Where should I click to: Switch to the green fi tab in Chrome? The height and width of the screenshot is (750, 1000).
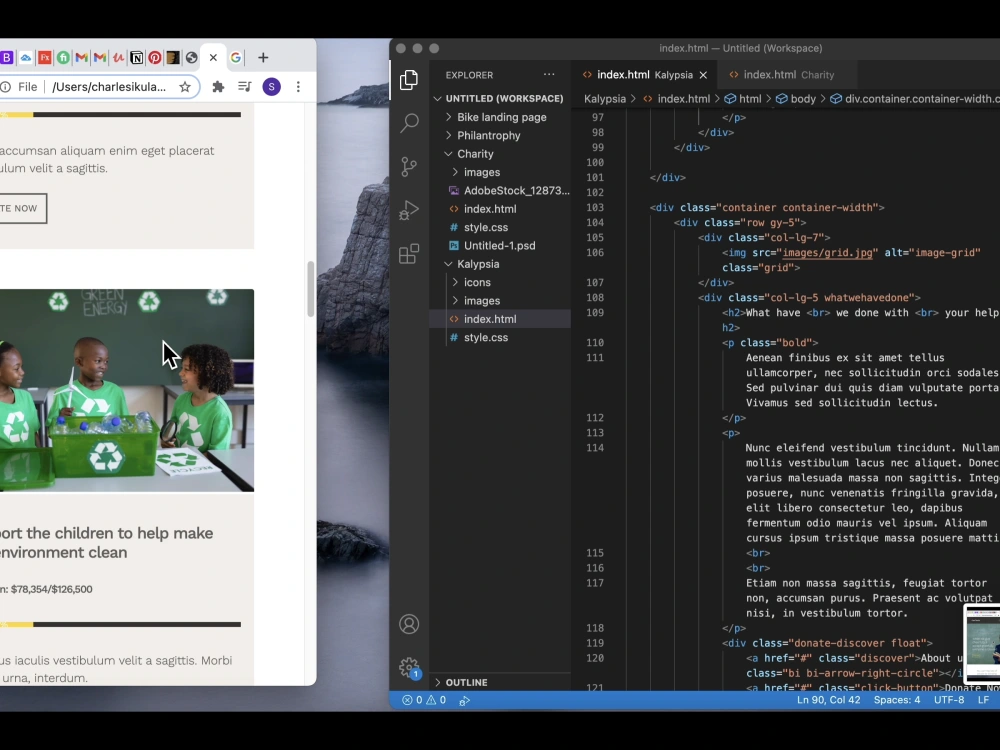coord(63,57)
